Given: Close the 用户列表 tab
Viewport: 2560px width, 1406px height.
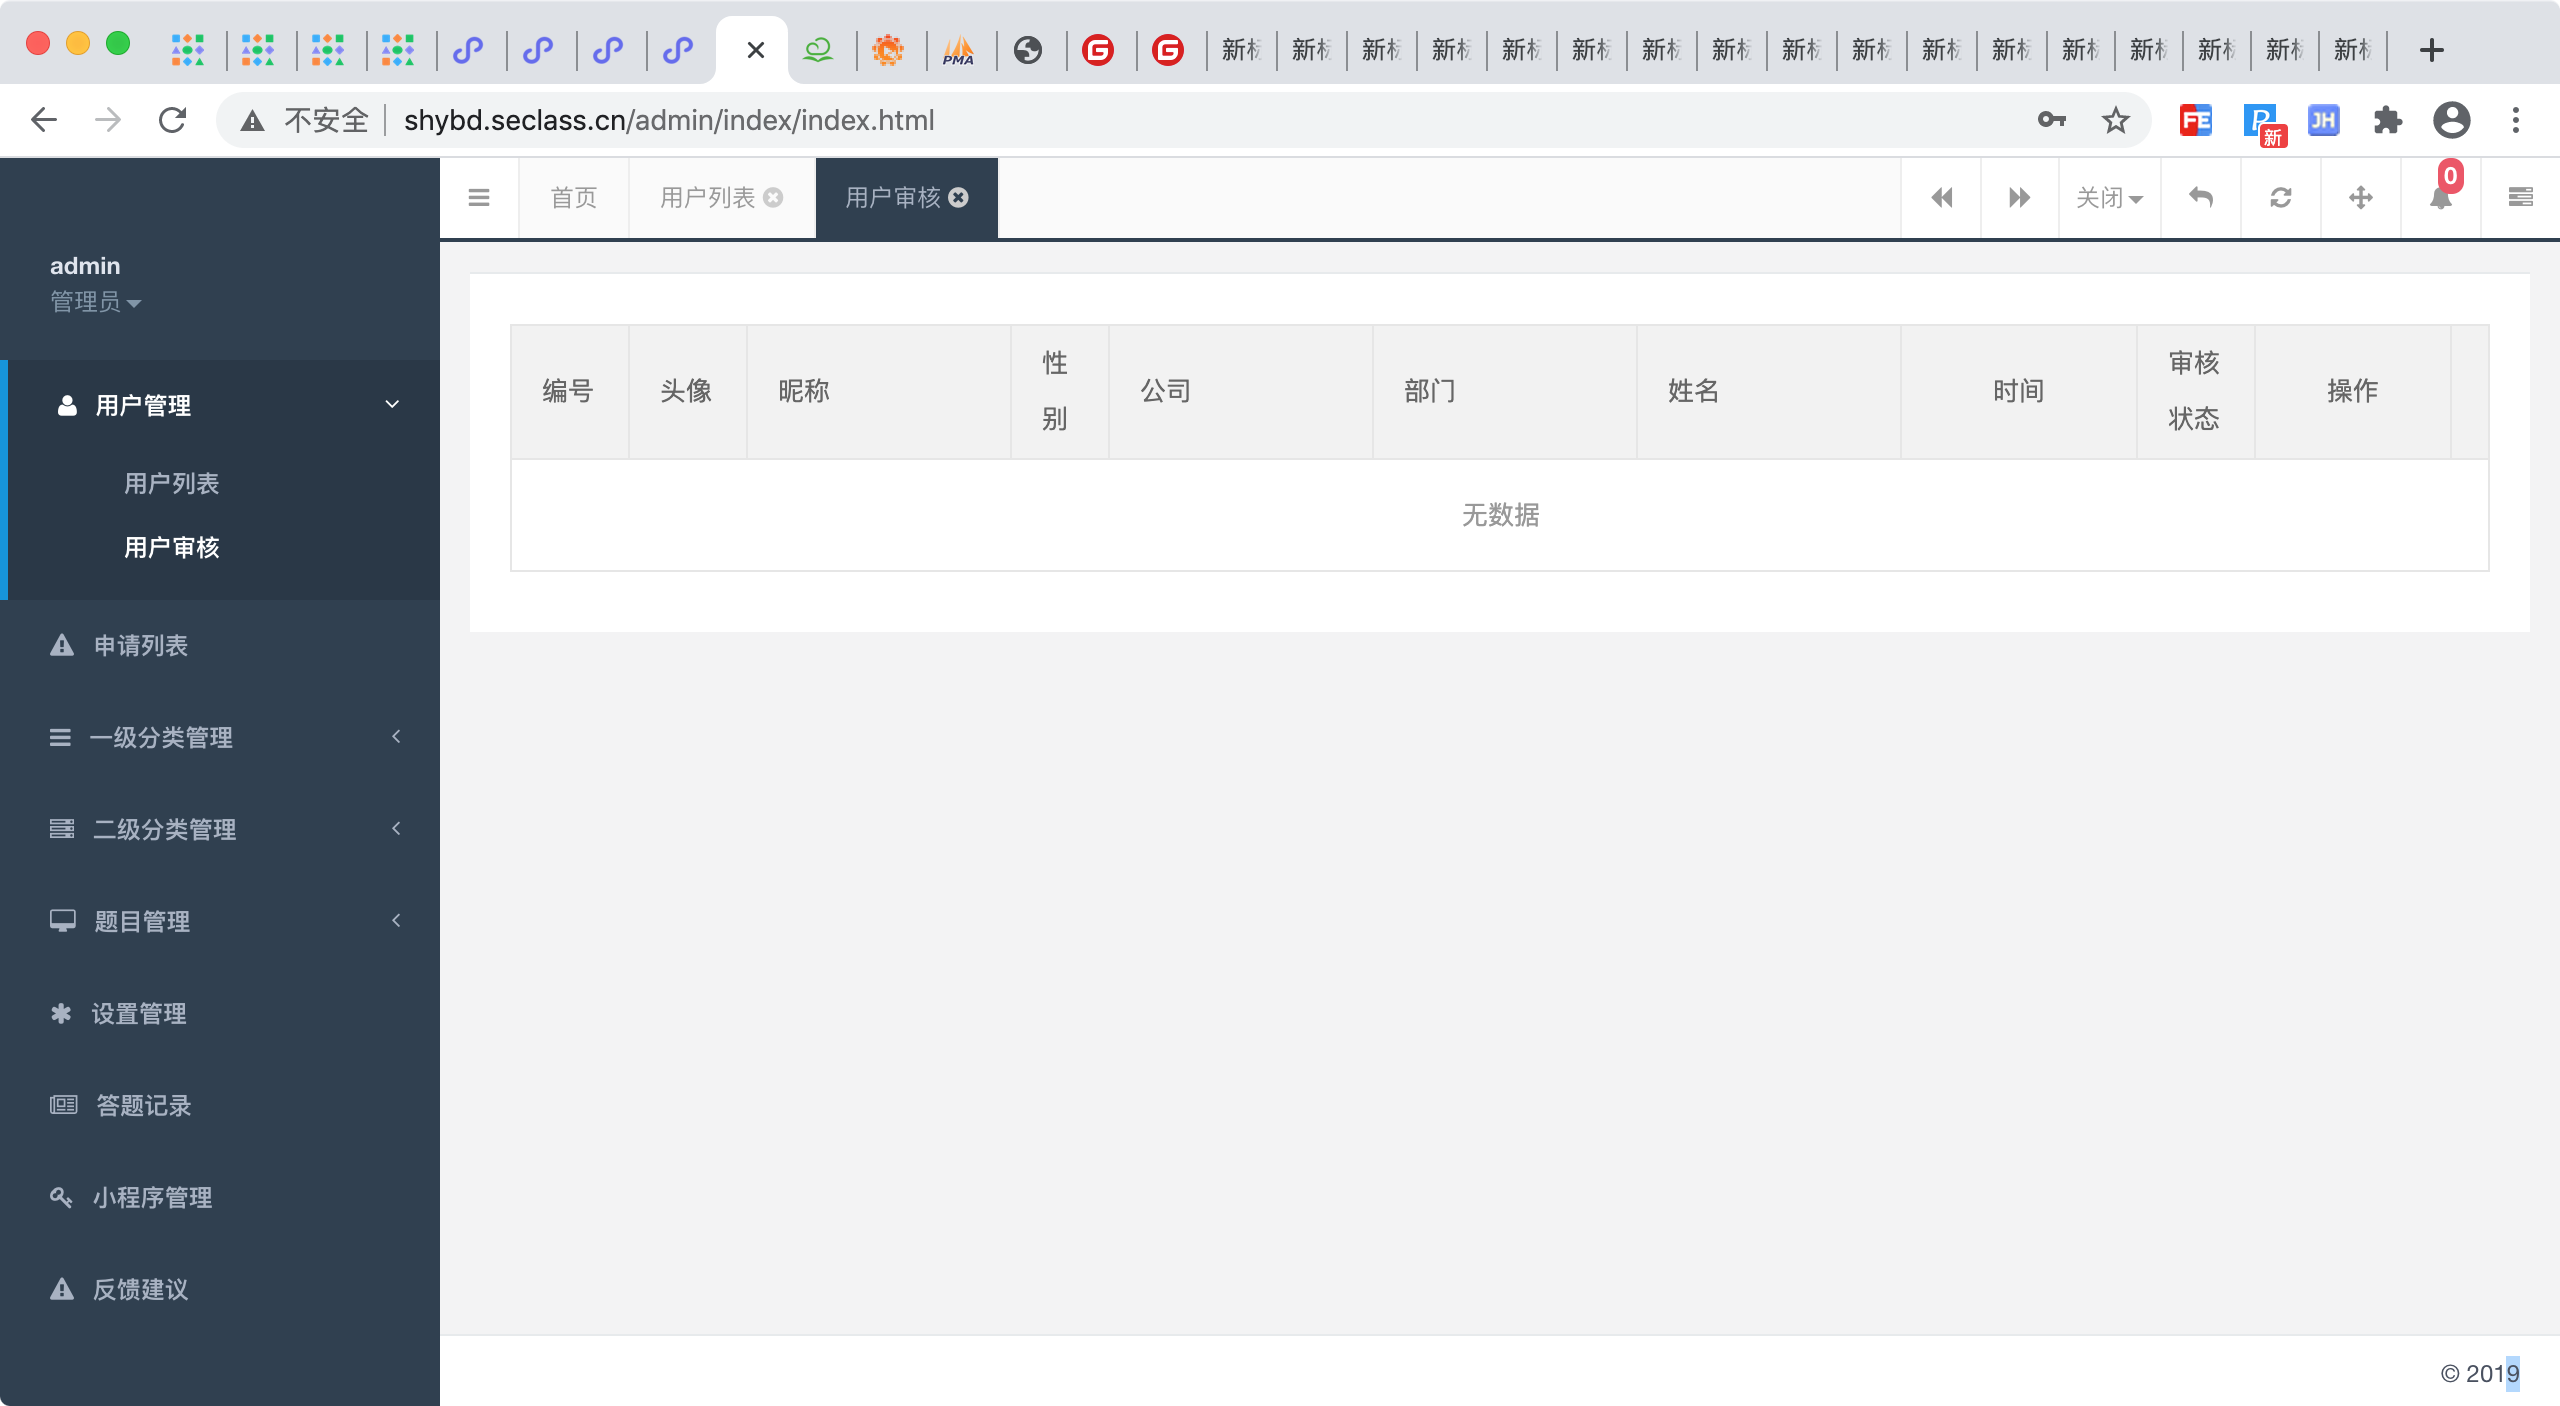Looking at the screenshot, I should 773,198.
